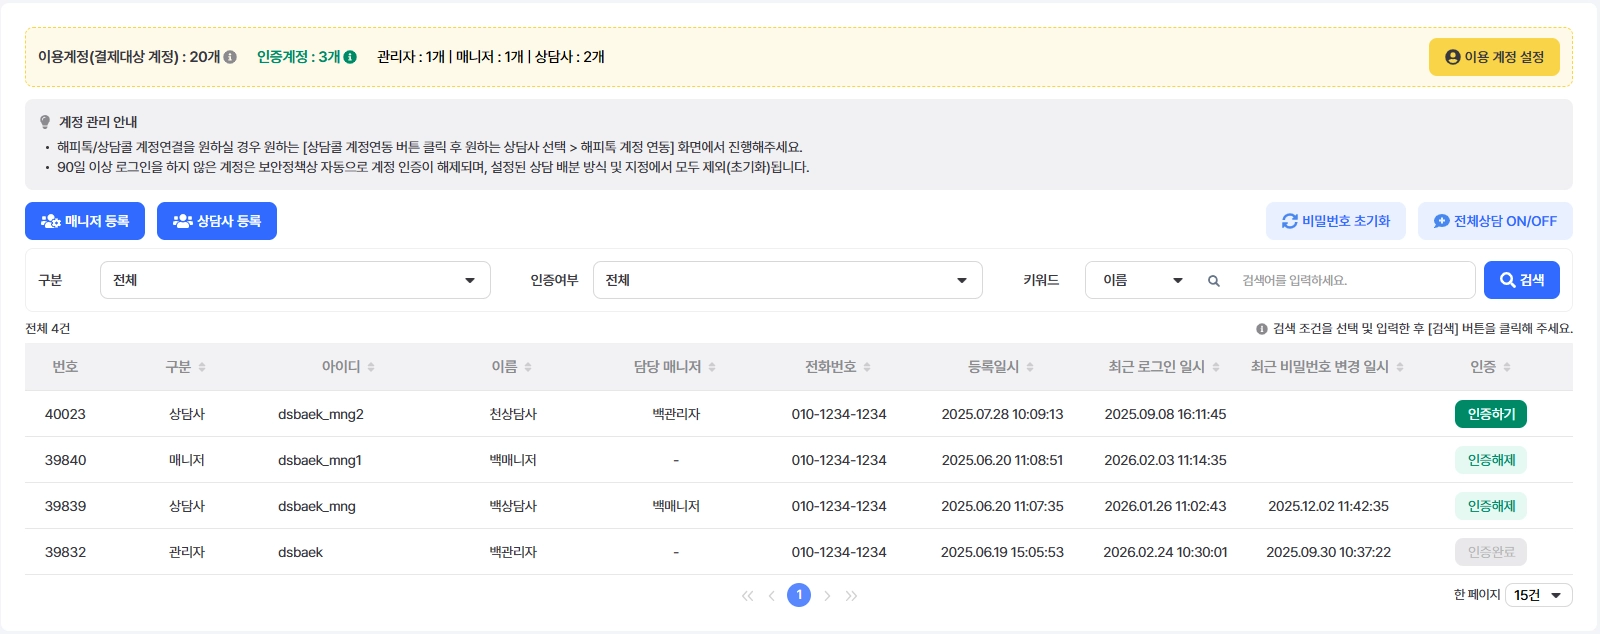
Task: Jump to last page double arrow
Action: pyautogui.click(x=851, y=595)
